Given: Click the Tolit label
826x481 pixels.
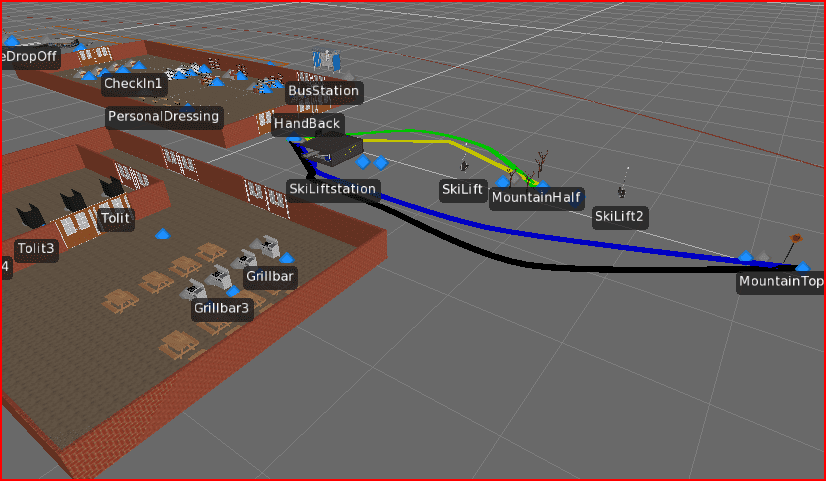Looking at the screenshot, I should pyautogui.click(x=116, y=217).
